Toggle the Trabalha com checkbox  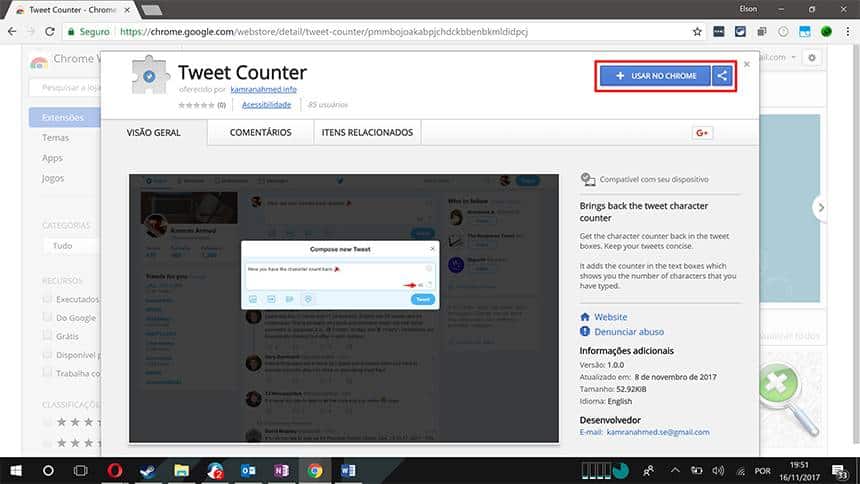pyautogui.click(x=47, y=373)
